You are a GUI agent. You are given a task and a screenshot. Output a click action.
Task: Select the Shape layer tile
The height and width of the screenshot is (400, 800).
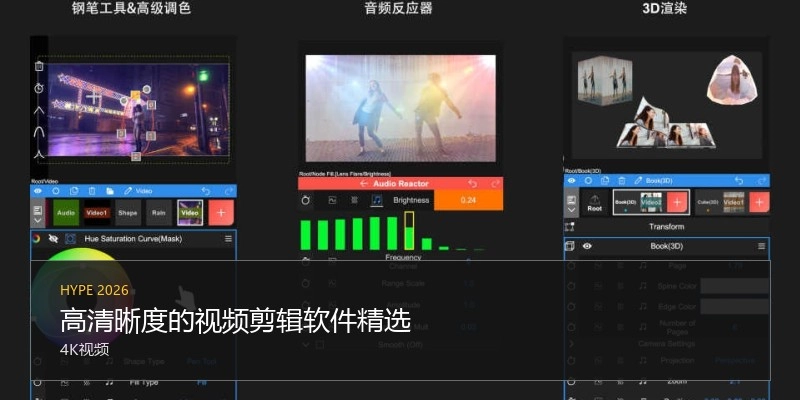click(128, 213)
